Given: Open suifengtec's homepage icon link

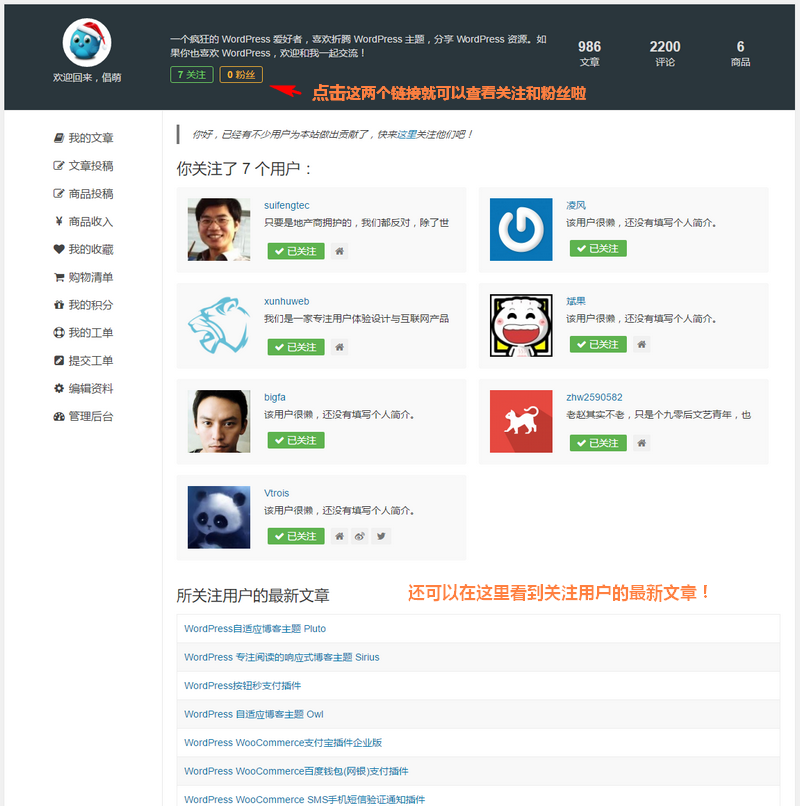Looking at the screenshot, I should 339,251.
